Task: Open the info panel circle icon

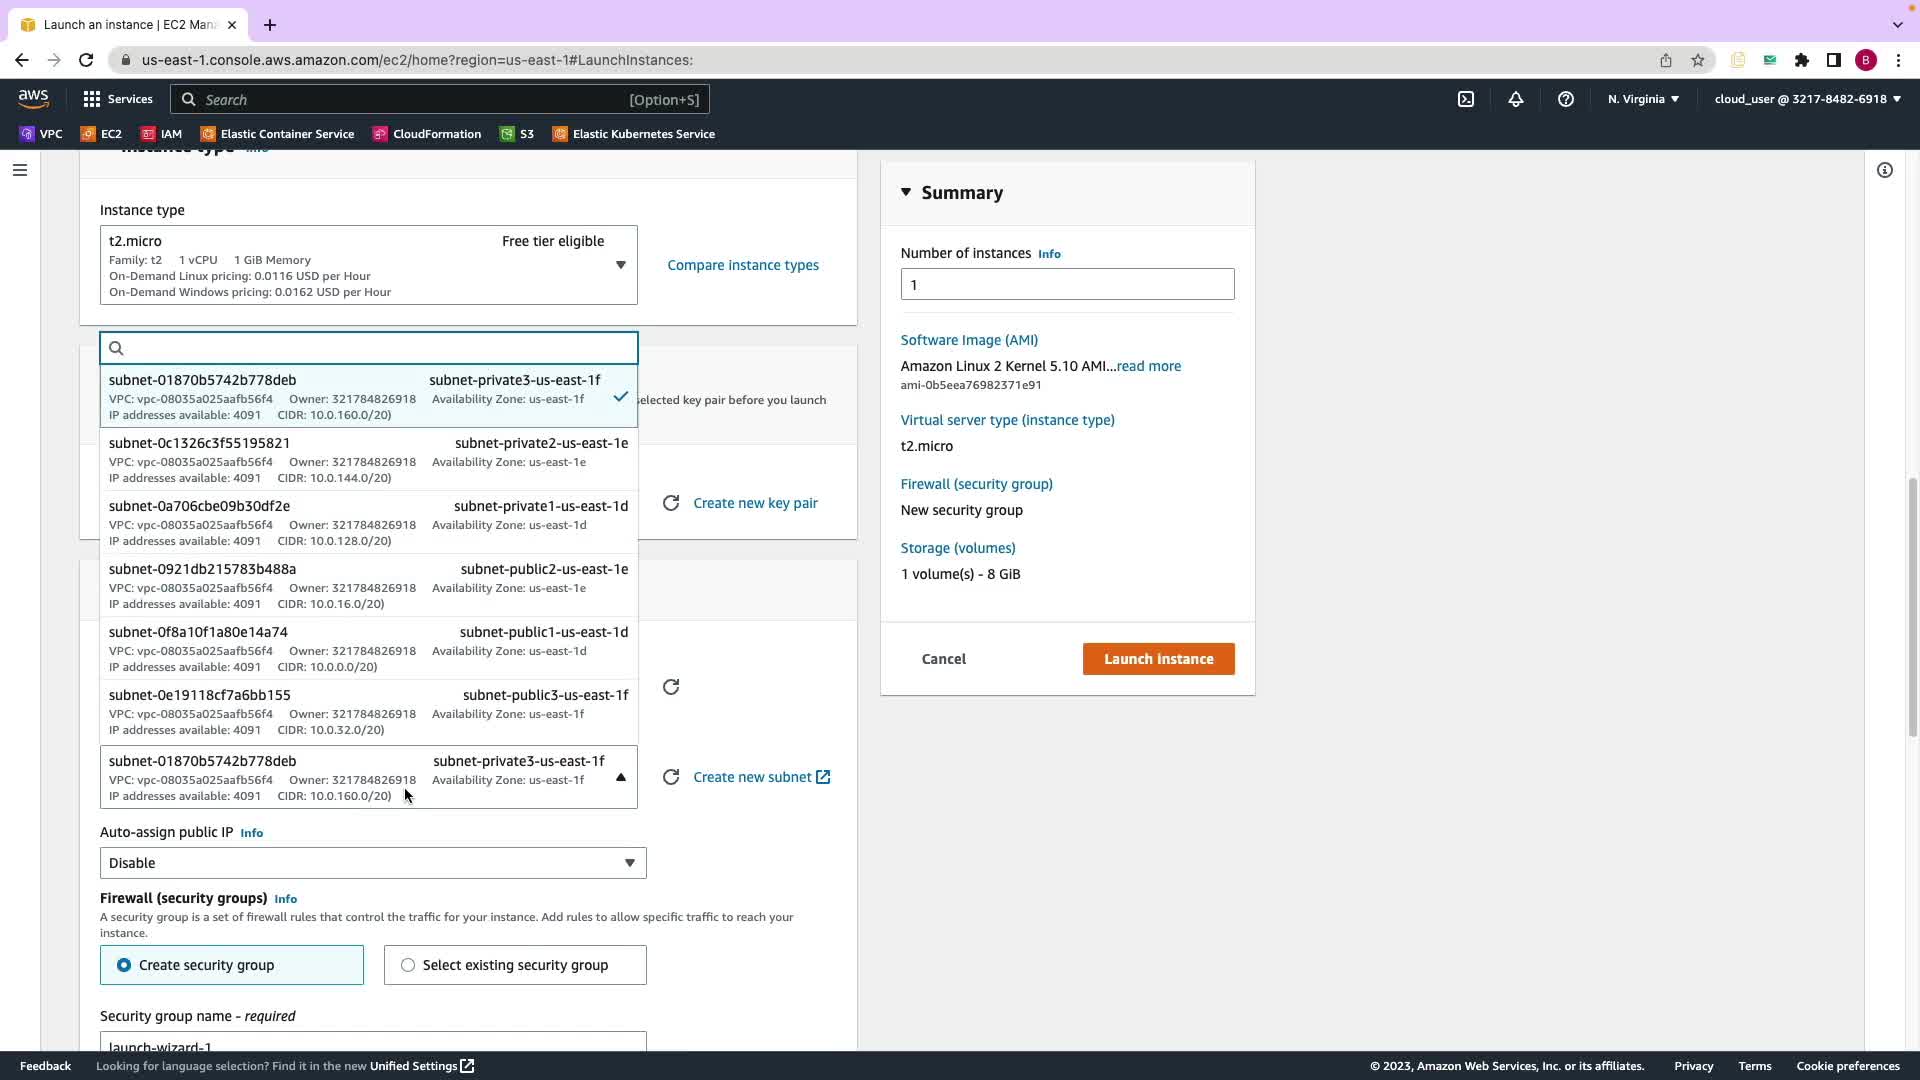Action: point(1885,170)
